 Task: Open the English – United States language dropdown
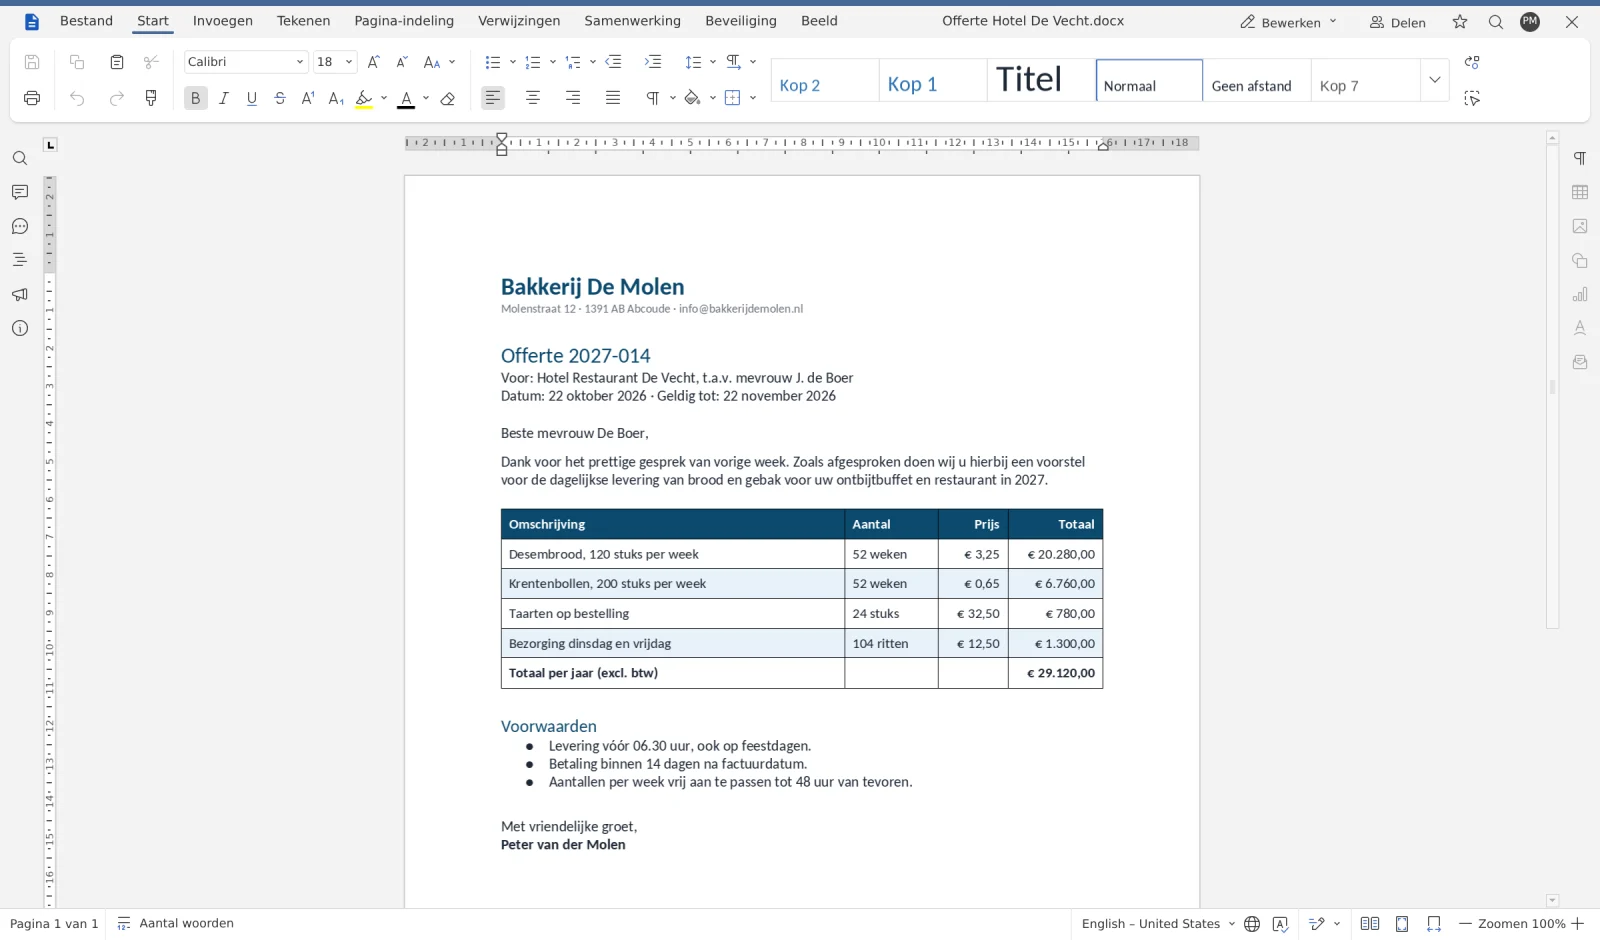(1158, 924)
